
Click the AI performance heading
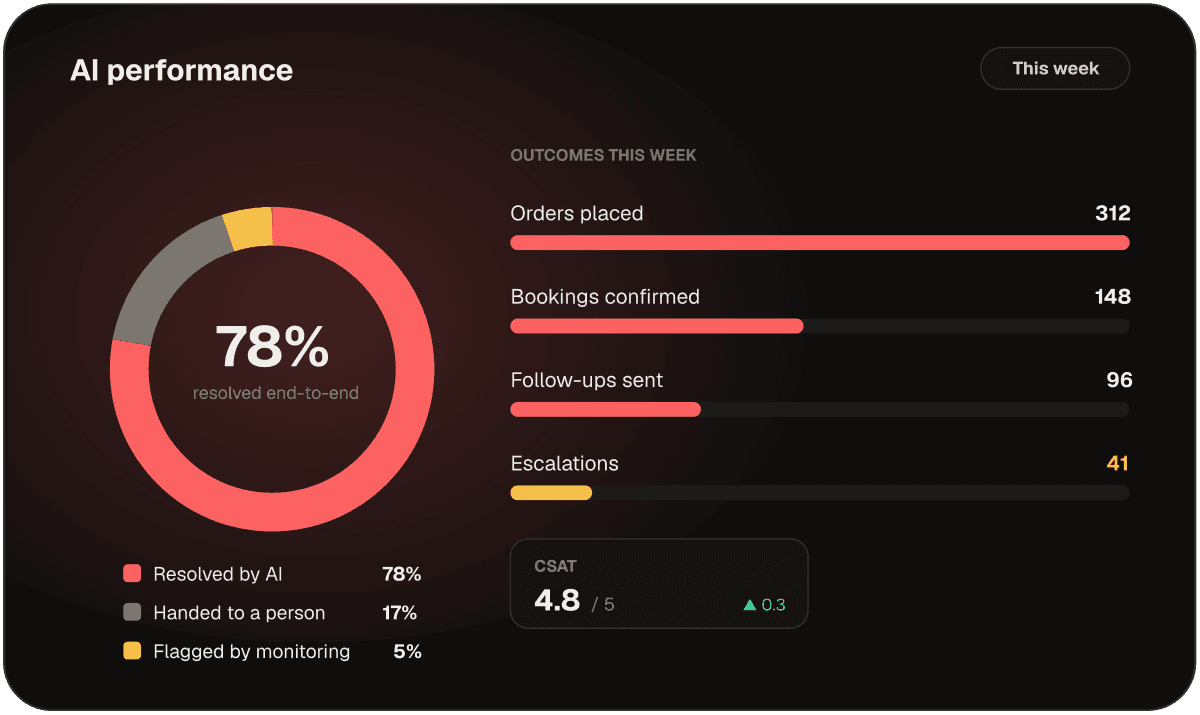182,70
